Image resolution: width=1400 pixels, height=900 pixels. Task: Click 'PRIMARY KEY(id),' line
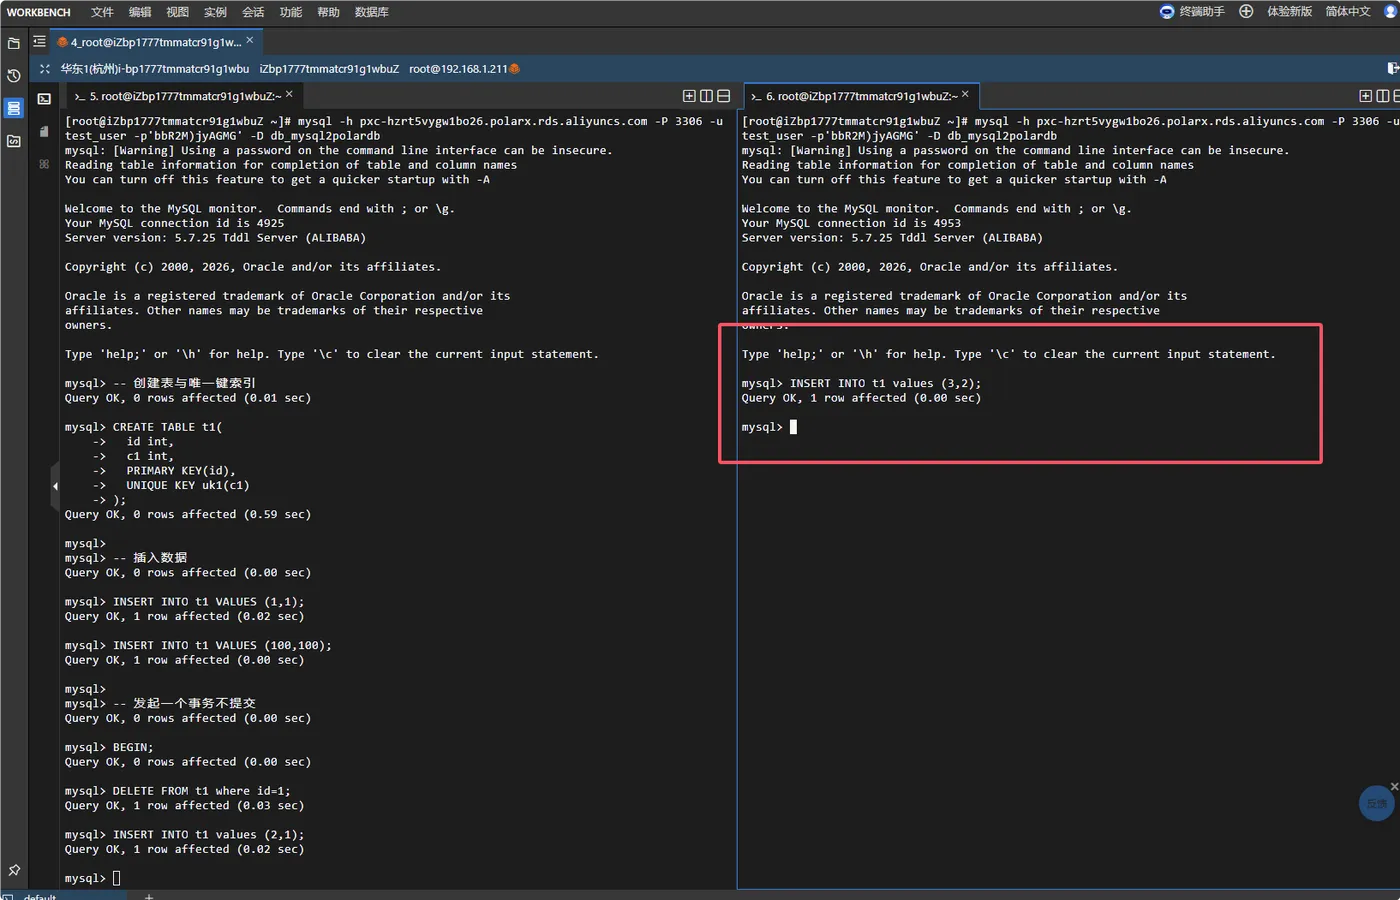(x=181, y=471)
